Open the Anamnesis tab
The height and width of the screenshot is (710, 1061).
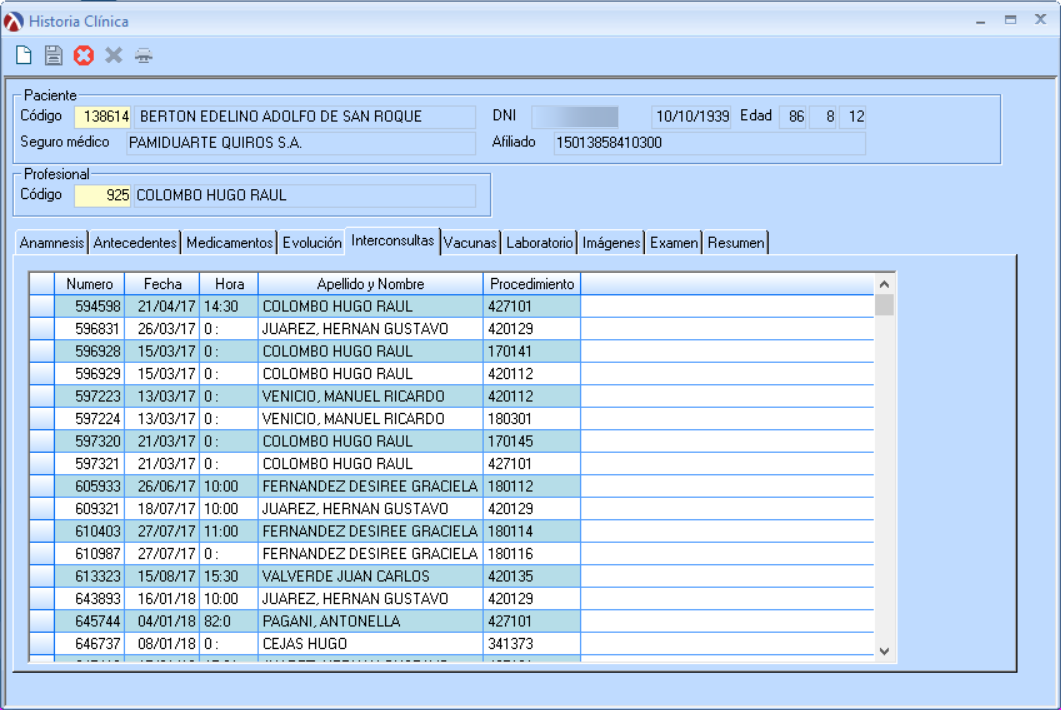point(51,243)
